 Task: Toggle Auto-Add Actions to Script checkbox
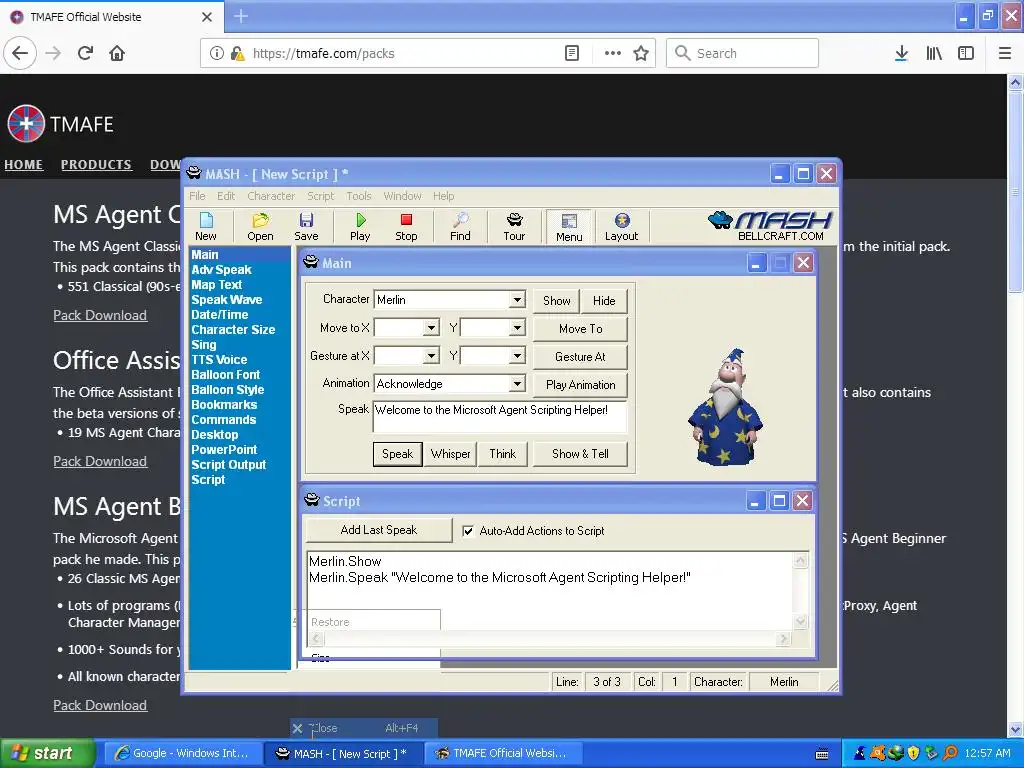point(468,531)
